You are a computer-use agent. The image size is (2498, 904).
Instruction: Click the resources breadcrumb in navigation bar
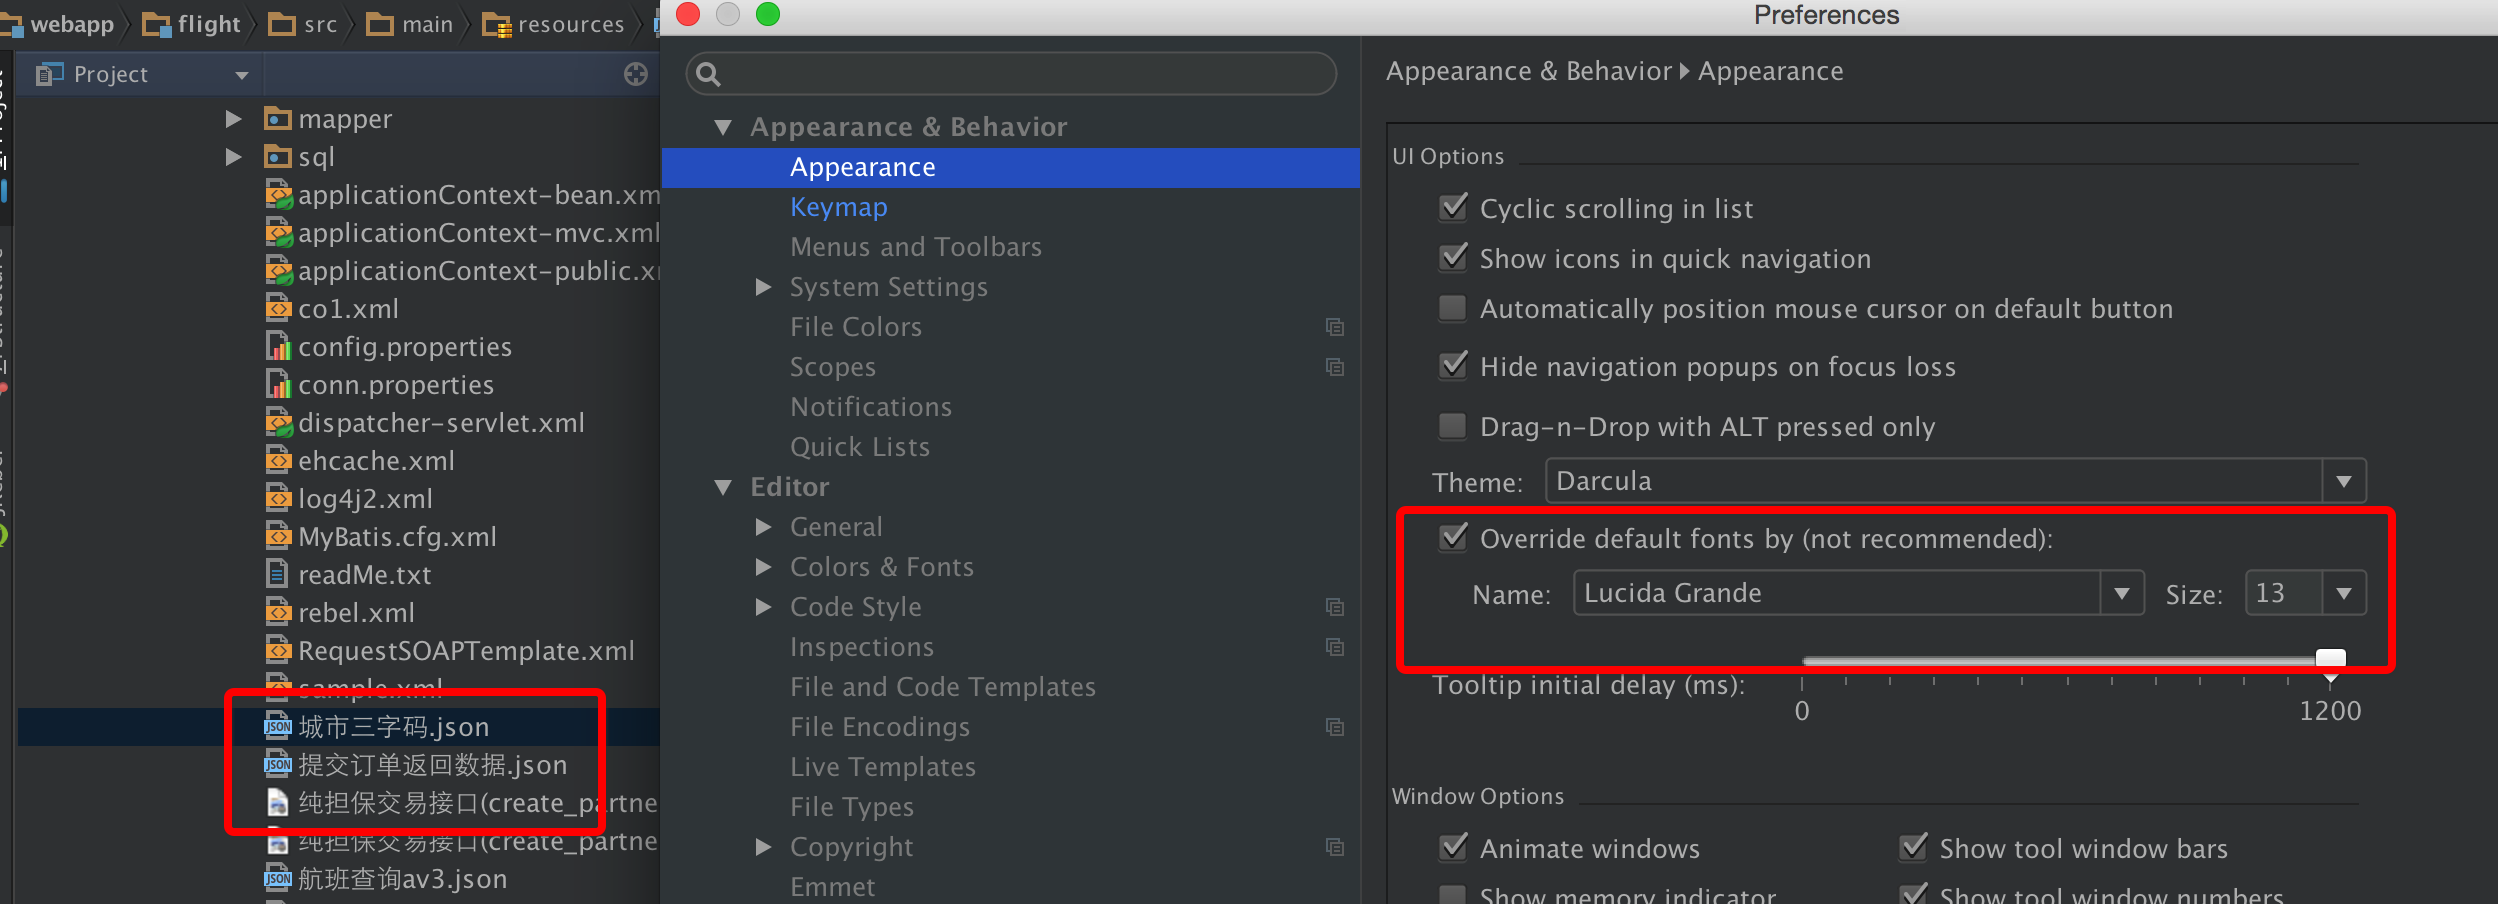(x=554, y=24)
